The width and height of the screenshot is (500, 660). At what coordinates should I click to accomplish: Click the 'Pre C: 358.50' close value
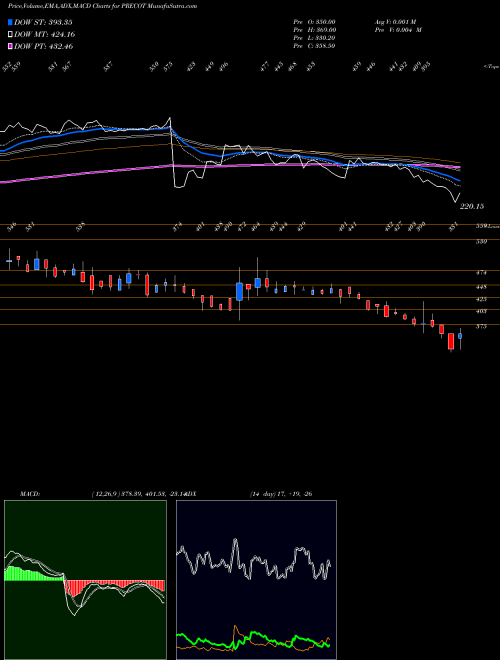coord(314,46)
